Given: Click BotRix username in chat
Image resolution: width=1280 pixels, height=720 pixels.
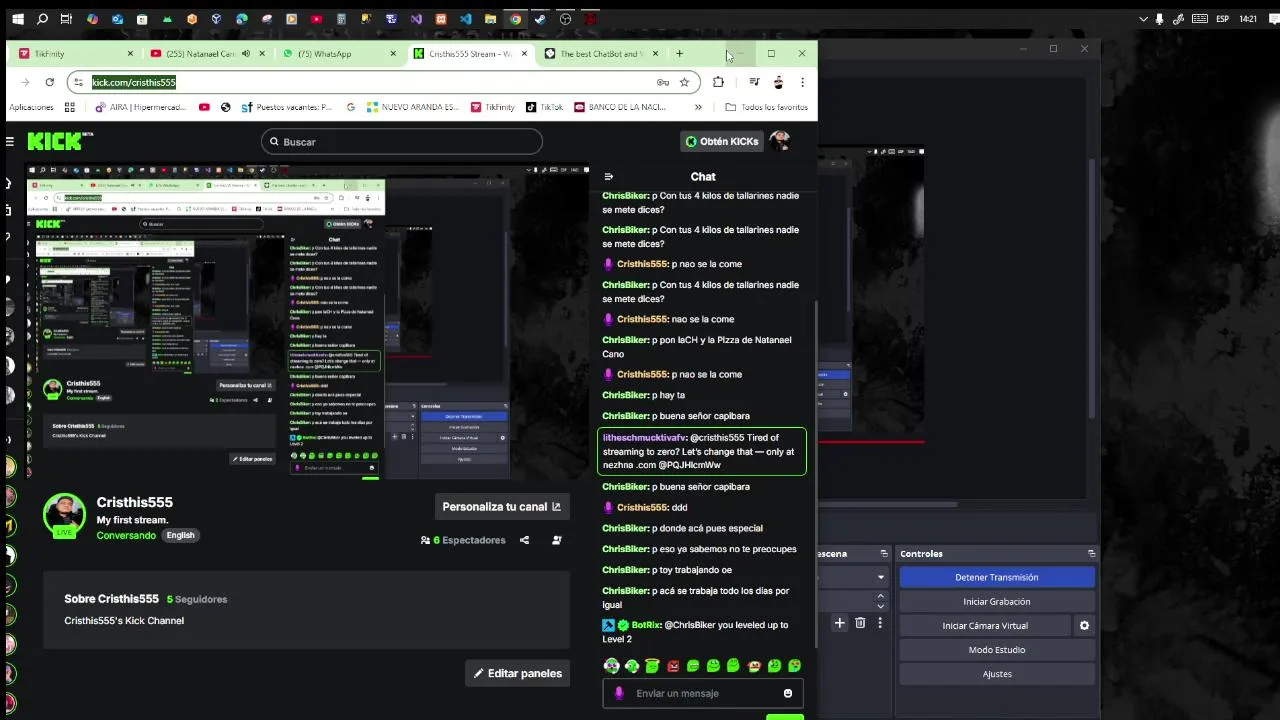Looking at the screenshot, I should pyautogui.click(x=646, y=625).
